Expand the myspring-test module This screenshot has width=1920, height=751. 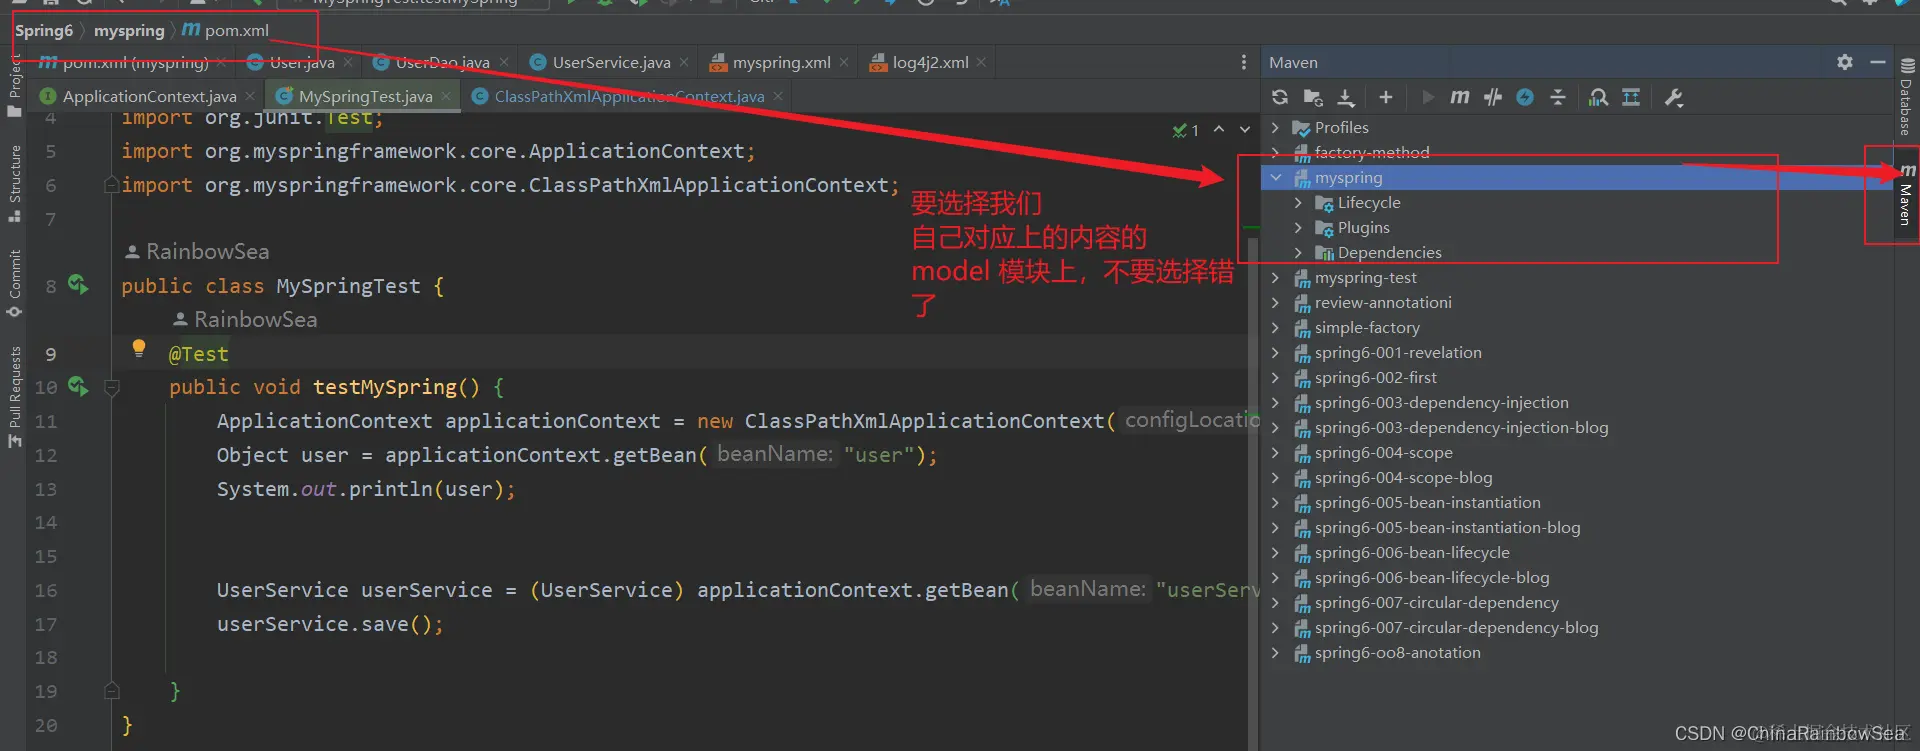[1275, 278]
